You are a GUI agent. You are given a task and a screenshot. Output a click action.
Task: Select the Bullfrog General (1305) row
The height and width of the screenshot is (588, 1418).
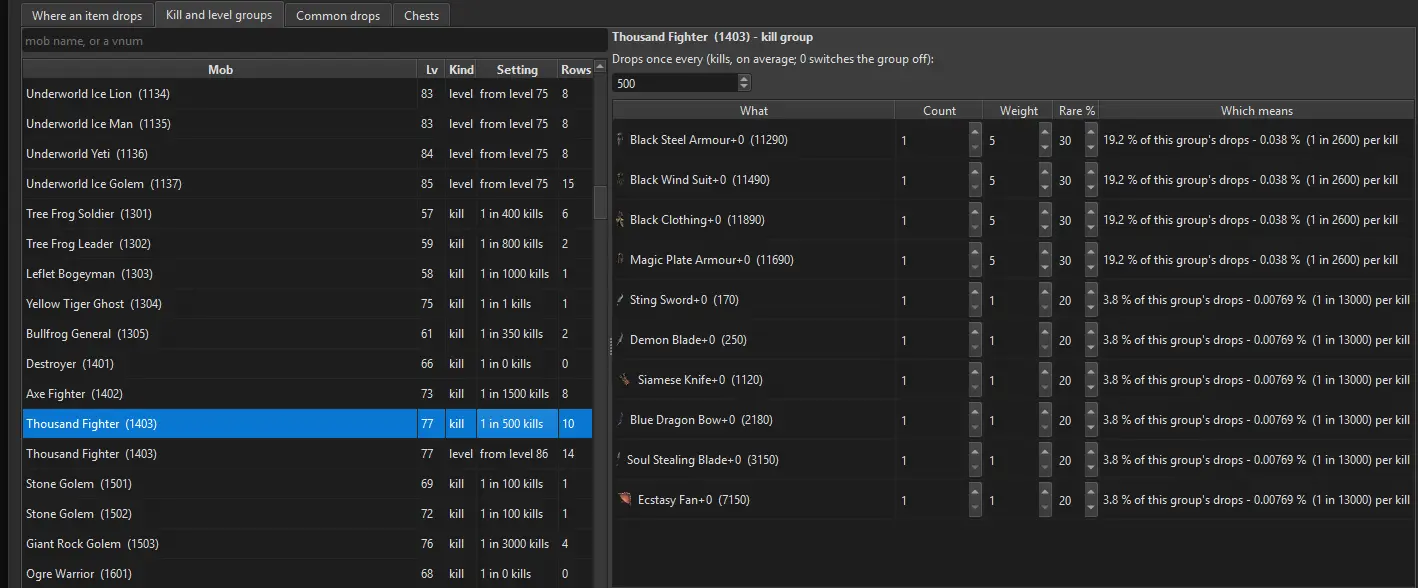click(x=307, y=334)
